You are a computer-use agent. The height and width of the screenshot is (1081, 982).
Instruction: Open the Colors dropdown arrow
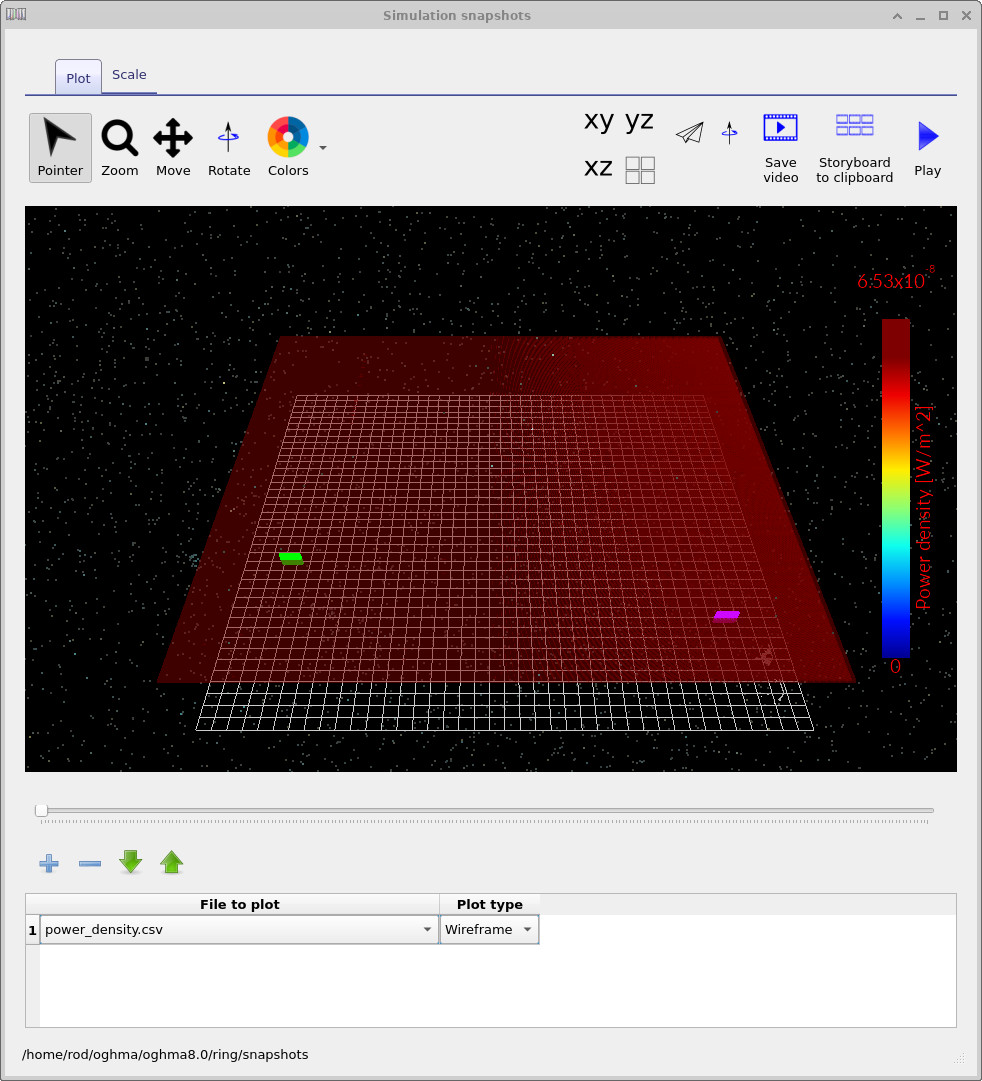click(x=322, y=147)
